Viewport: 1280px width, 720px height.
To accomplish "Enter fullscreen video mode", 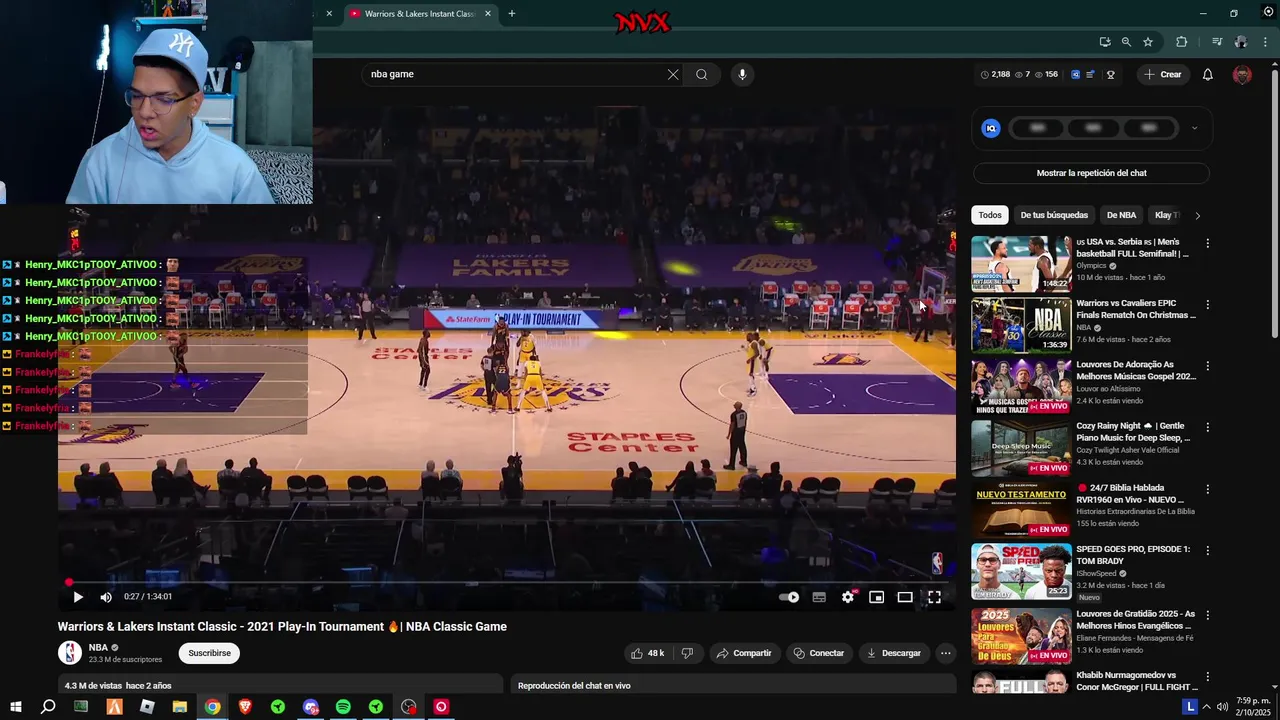I will click(x=934, y=597).
